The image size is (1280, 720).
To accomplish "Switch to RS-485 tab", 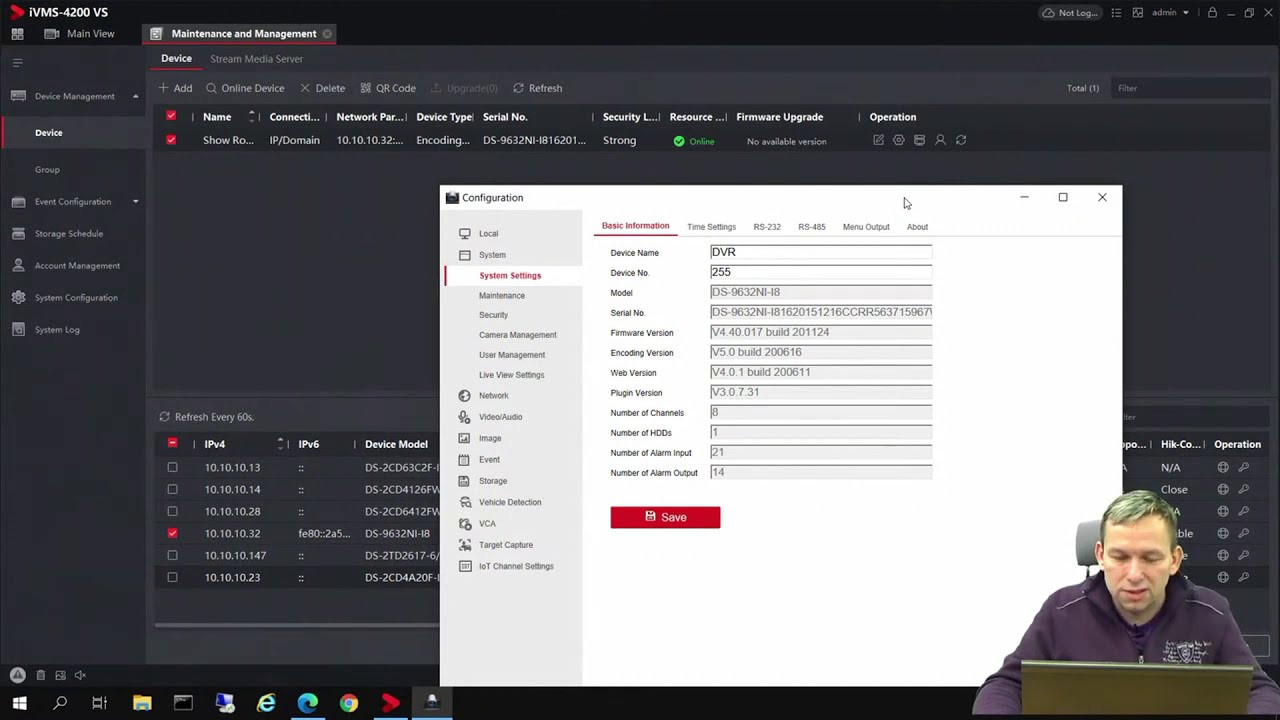I will coord(812,227).
